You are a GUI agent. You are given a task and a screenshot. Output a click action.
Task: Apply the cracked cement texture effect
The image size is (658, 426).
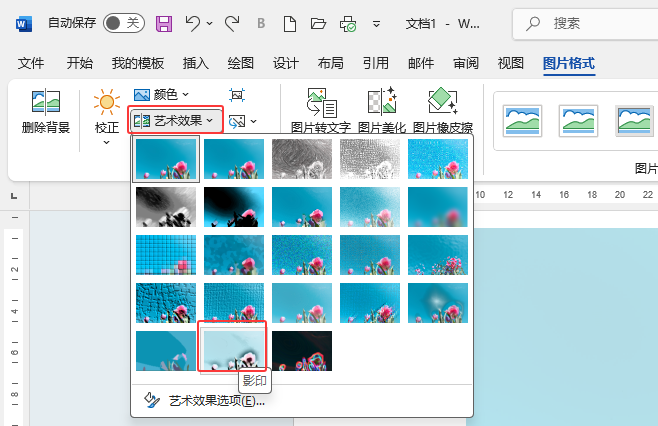click(166, 303)
